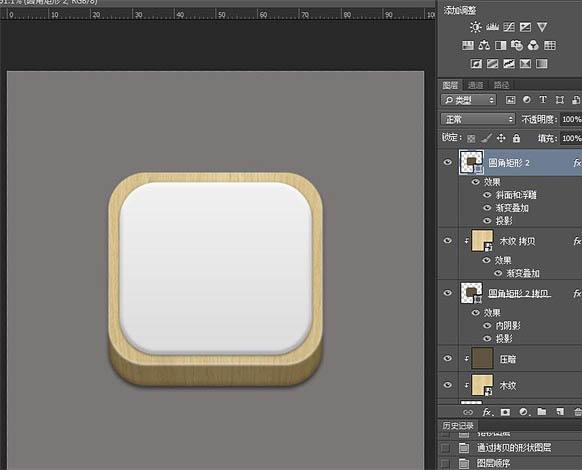Viewport: 582px width, 470px height.
Task: Filter layers by type (T) icon
Action: click(543, 99)
